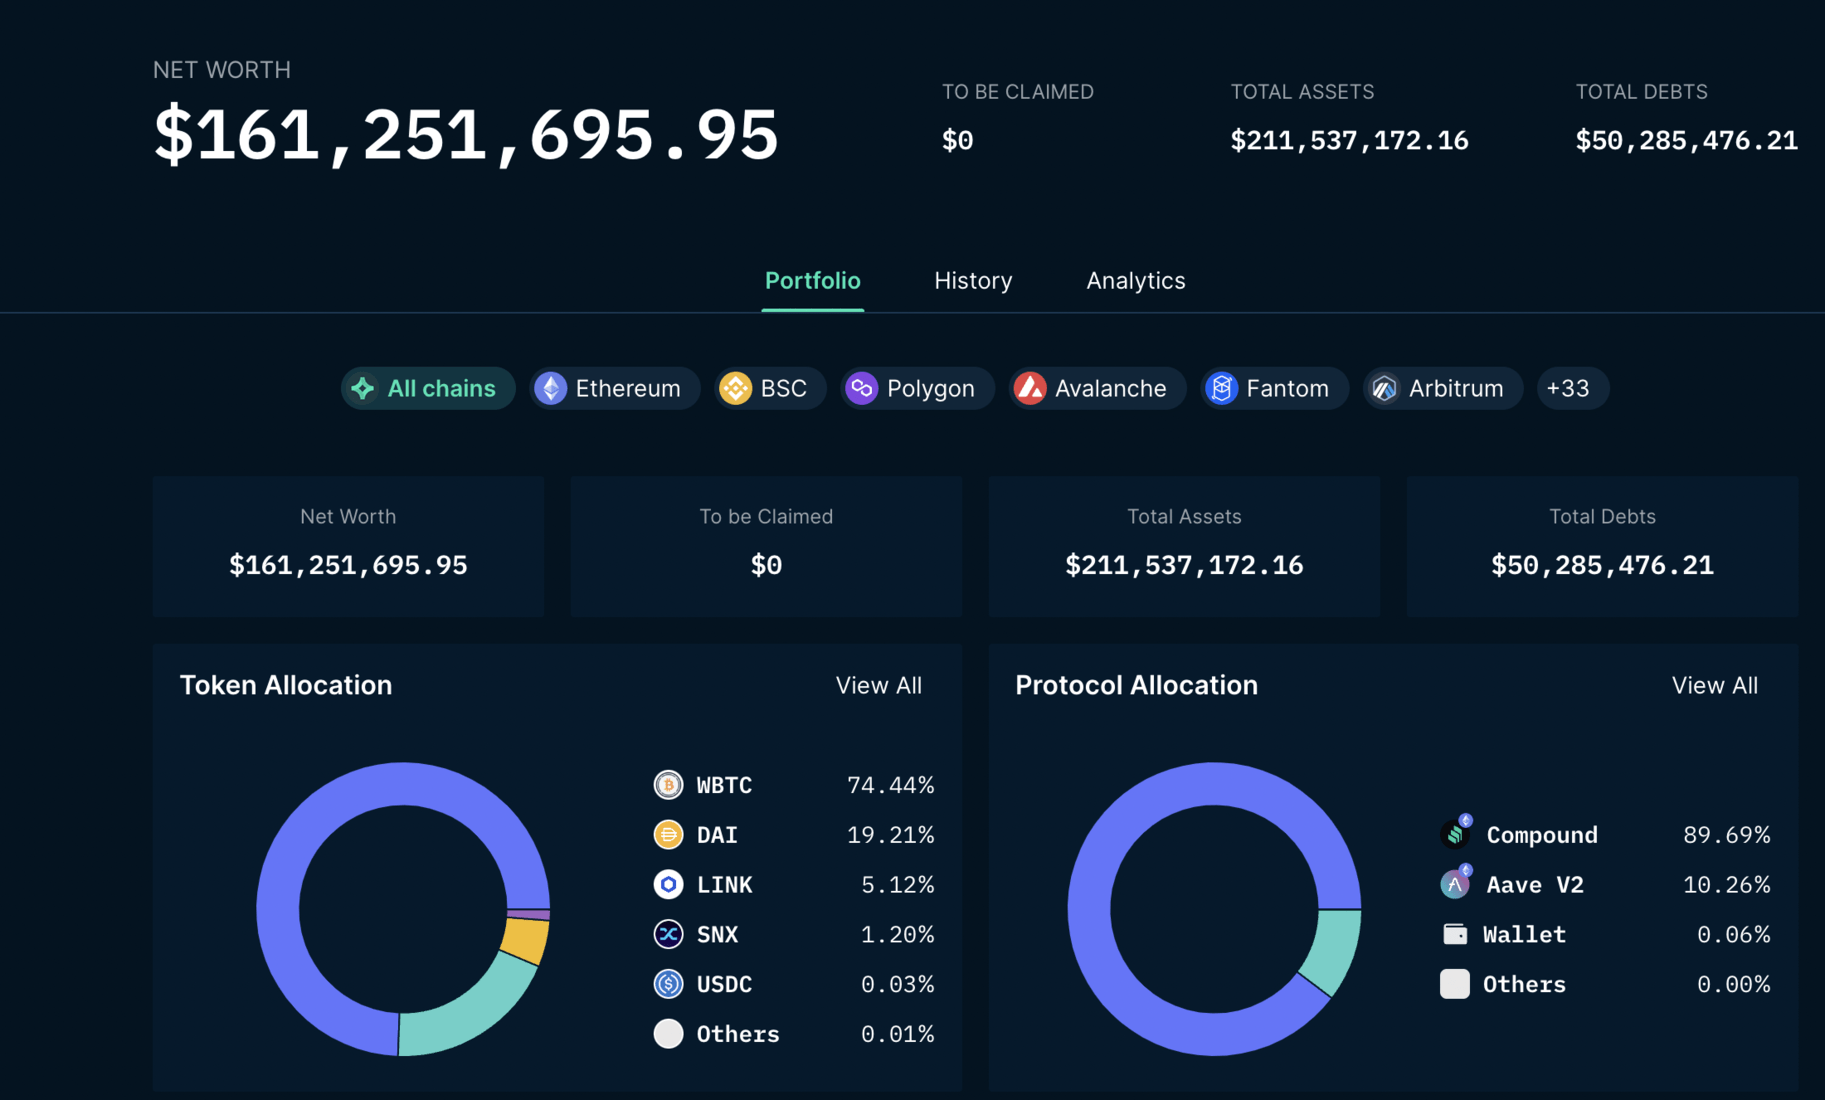Switch to the History tab

(x=973, y=281)
